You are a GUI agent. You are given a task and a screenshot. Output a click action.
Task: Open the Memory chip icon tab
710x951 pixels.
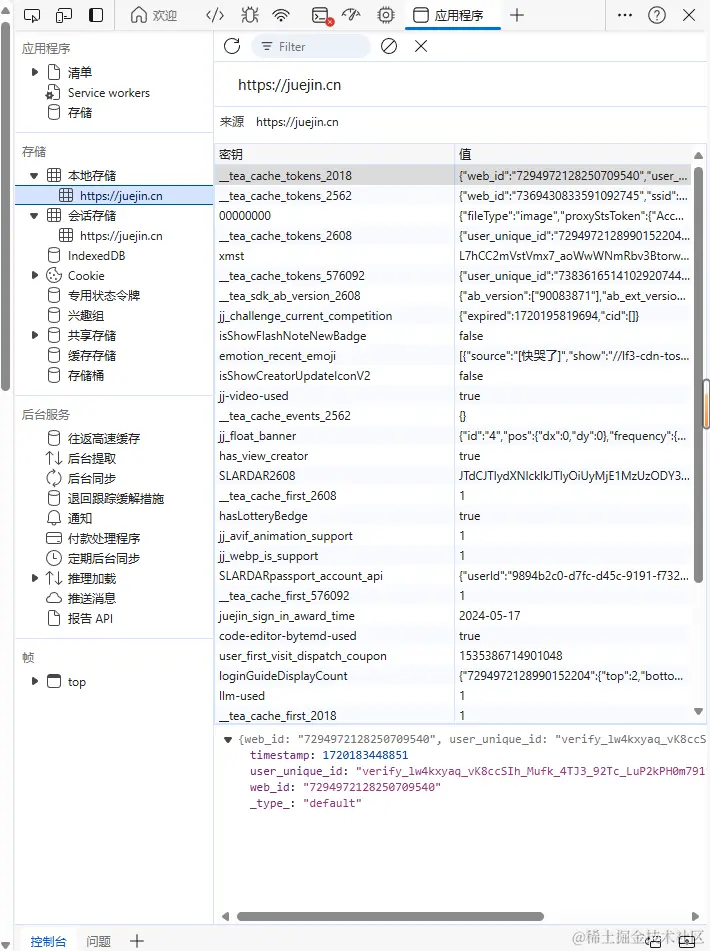pos(386,15)
